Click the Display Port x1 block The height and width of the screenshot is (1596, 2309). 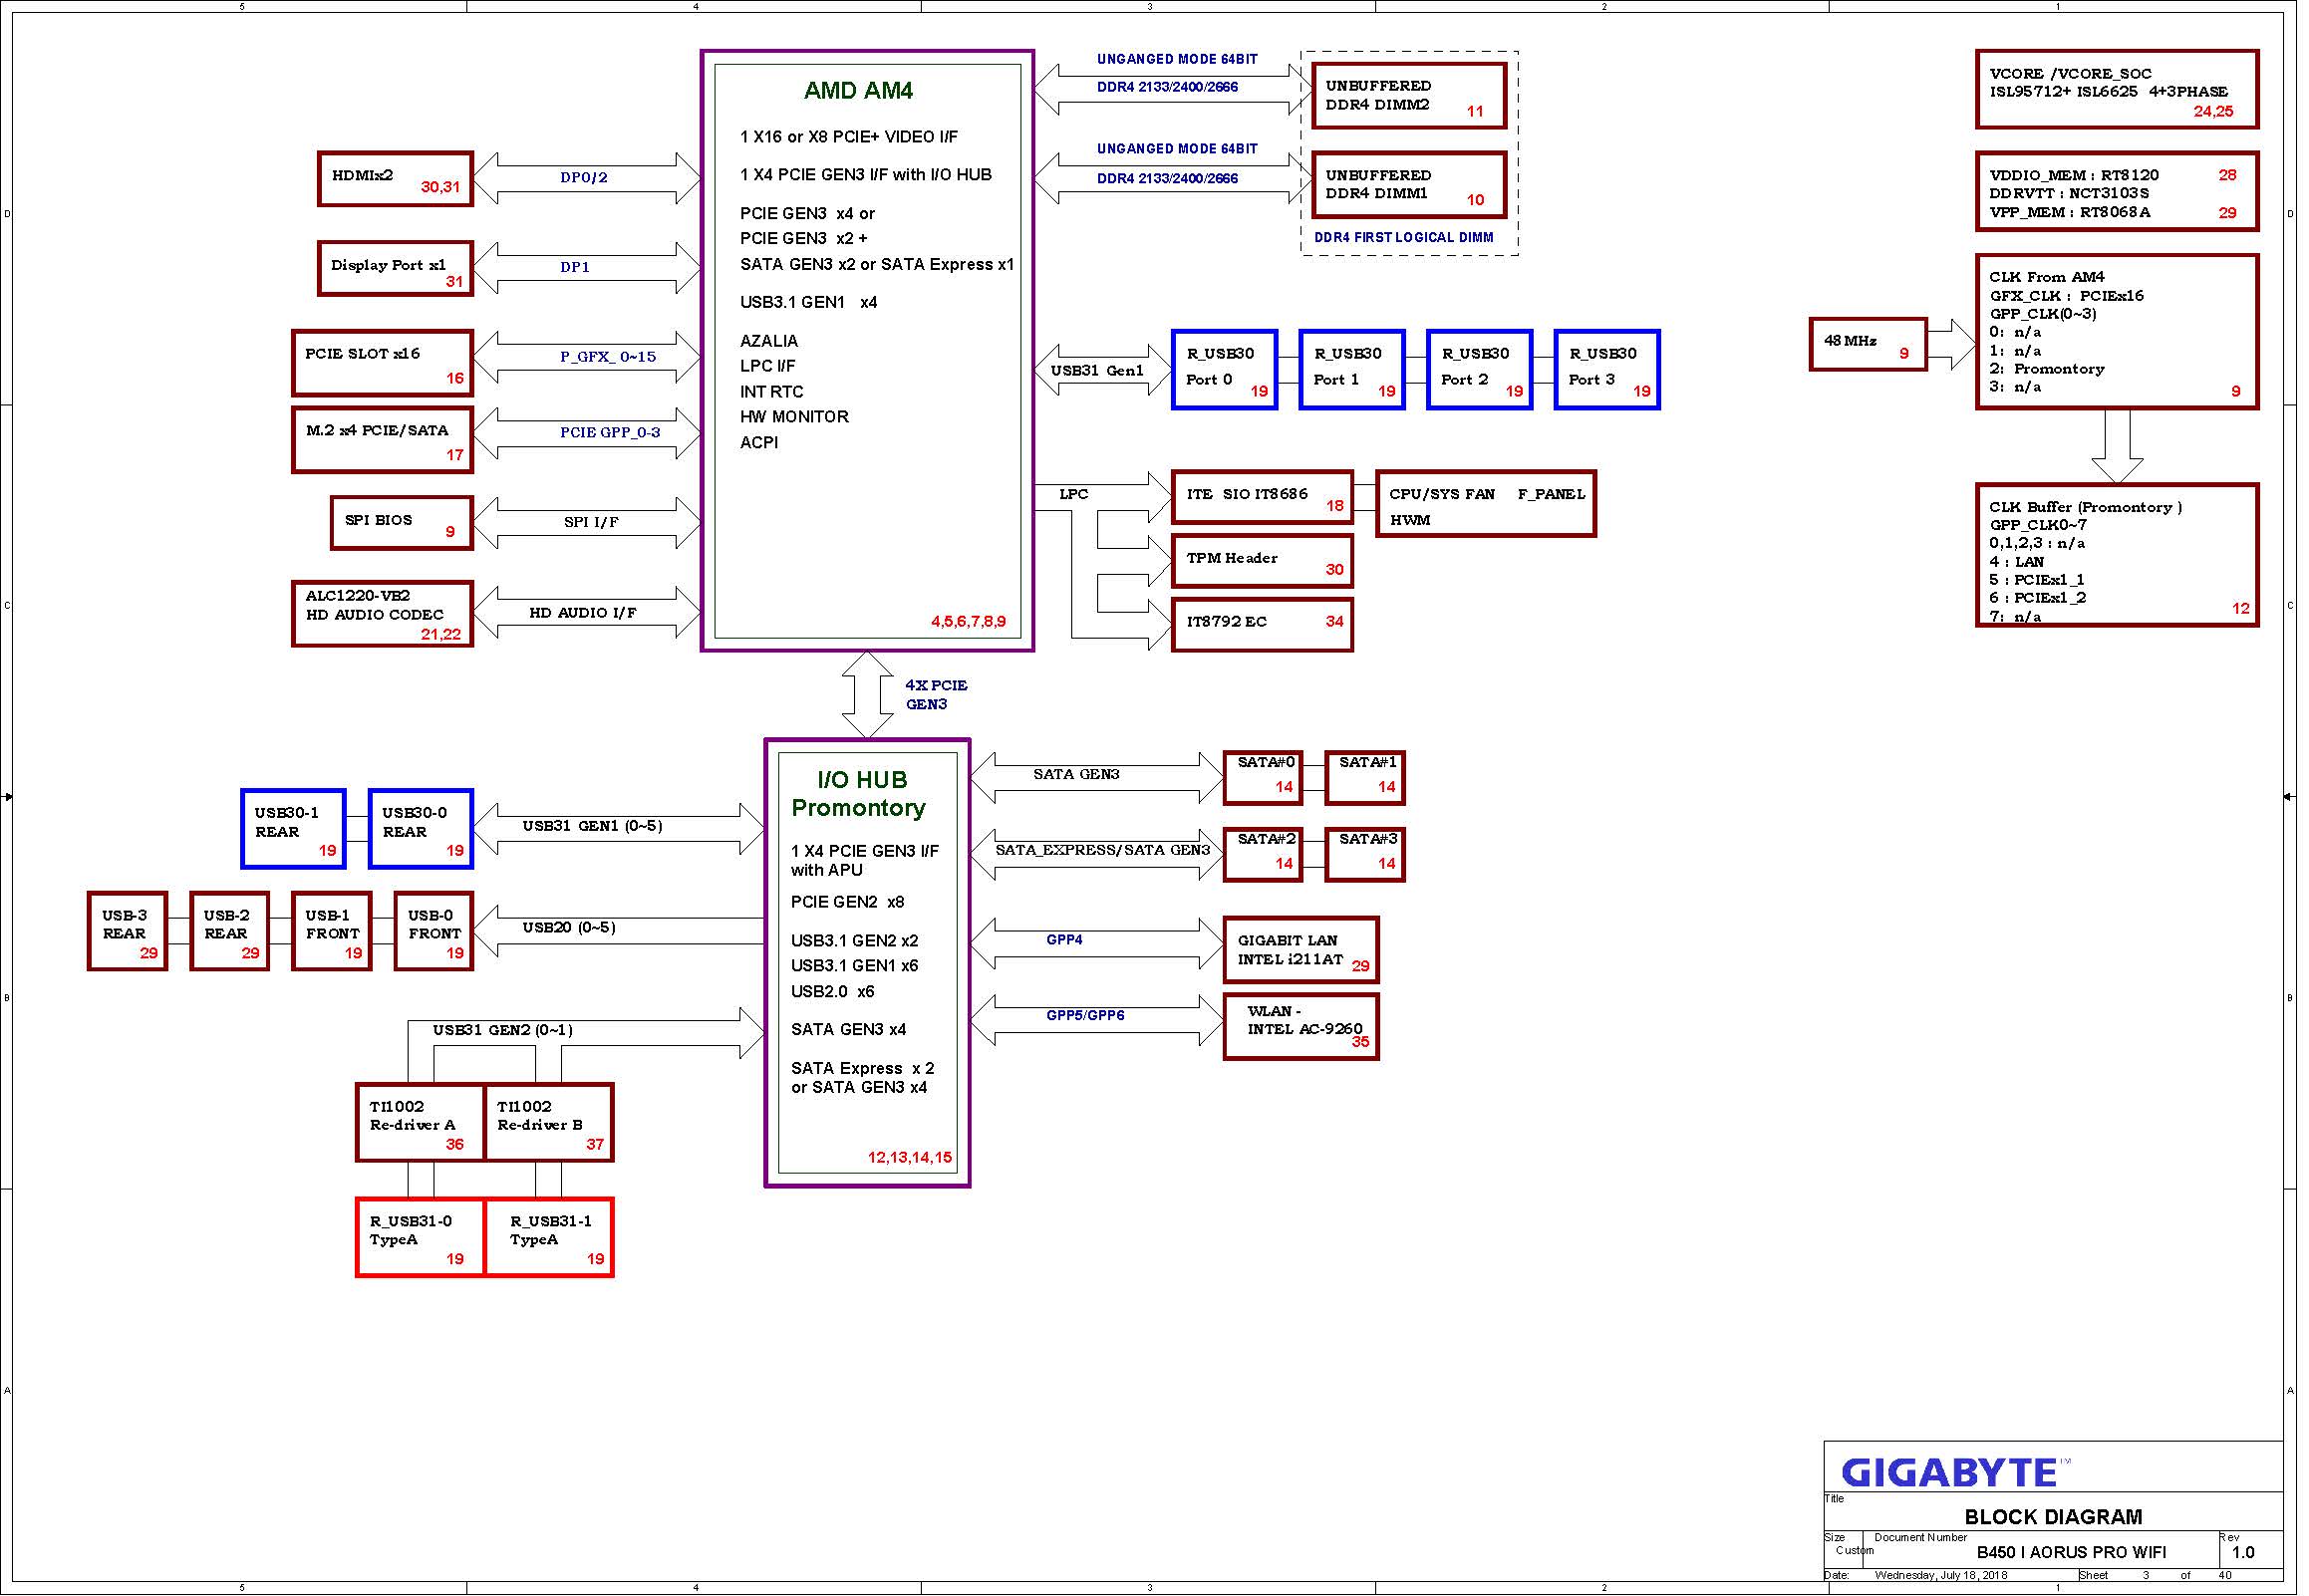click(397, 269)
